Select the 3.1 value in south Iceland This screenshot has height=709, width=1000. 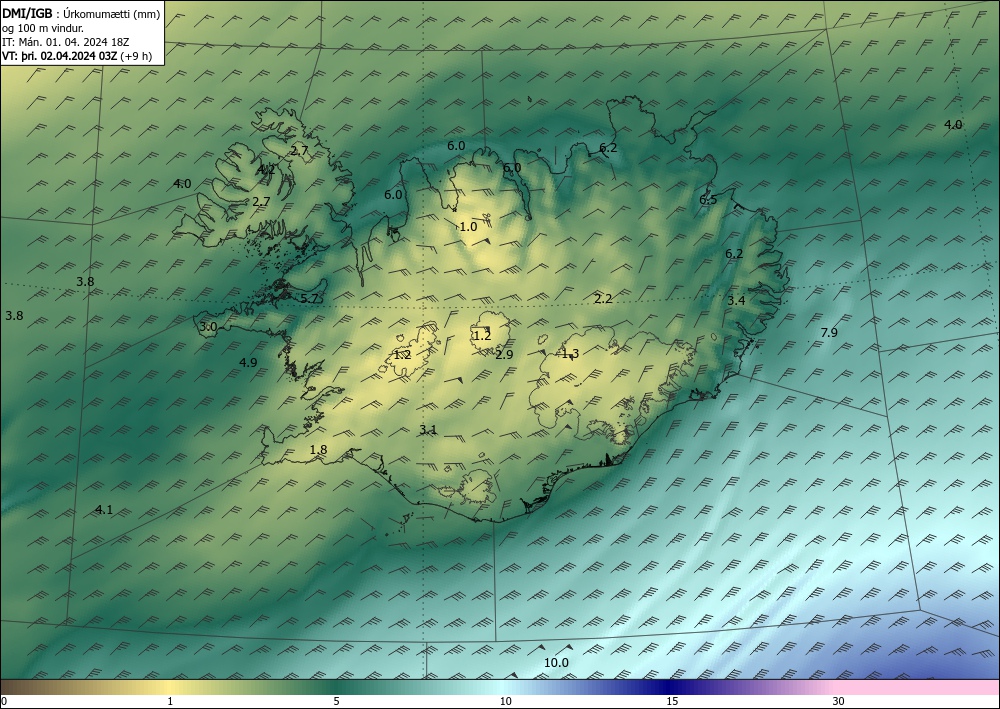click(x=428, y=430)
